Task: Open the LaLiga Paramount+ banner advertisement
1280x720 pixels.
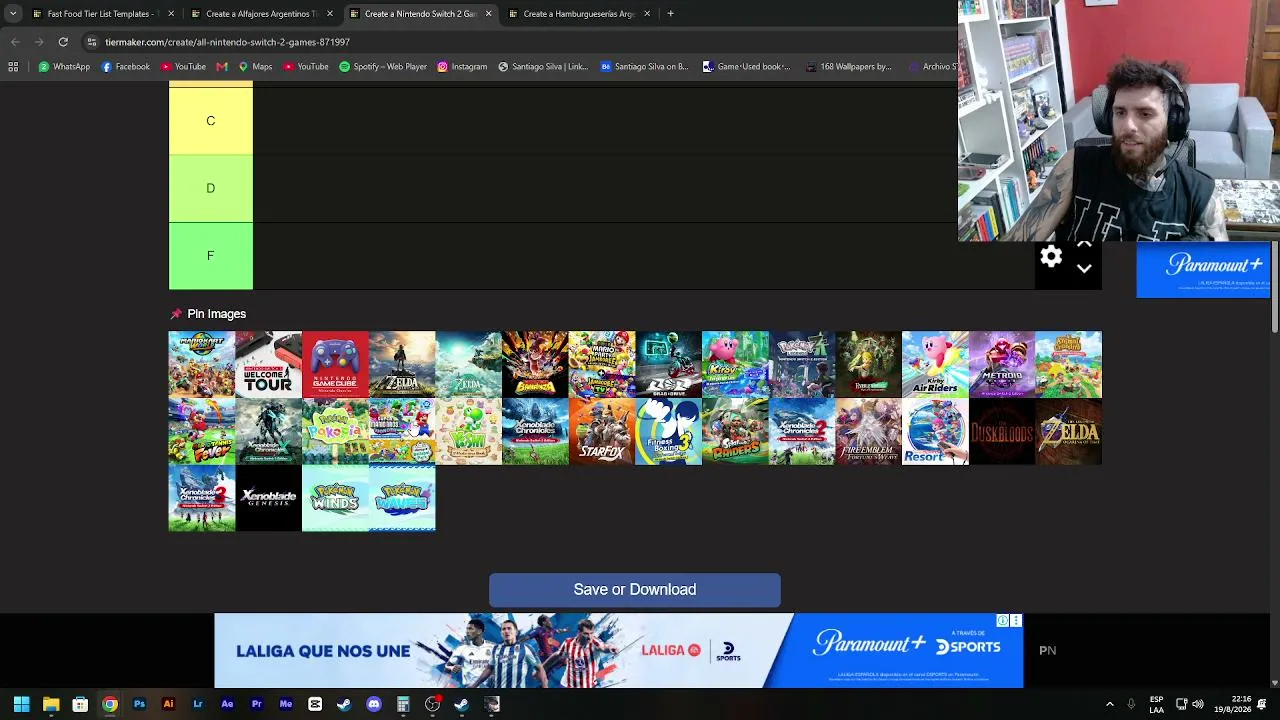Action: (x=619, y=651)
